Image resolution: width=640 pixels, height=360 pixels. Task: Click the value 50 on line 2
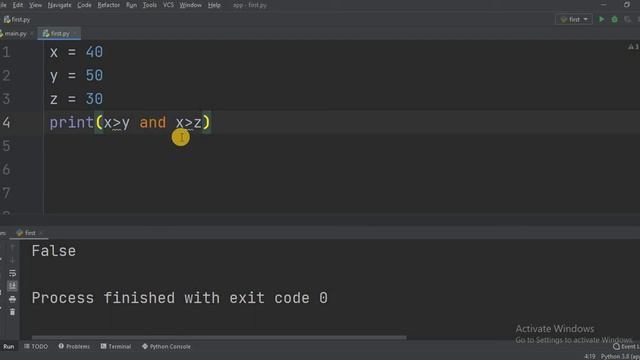94,75
